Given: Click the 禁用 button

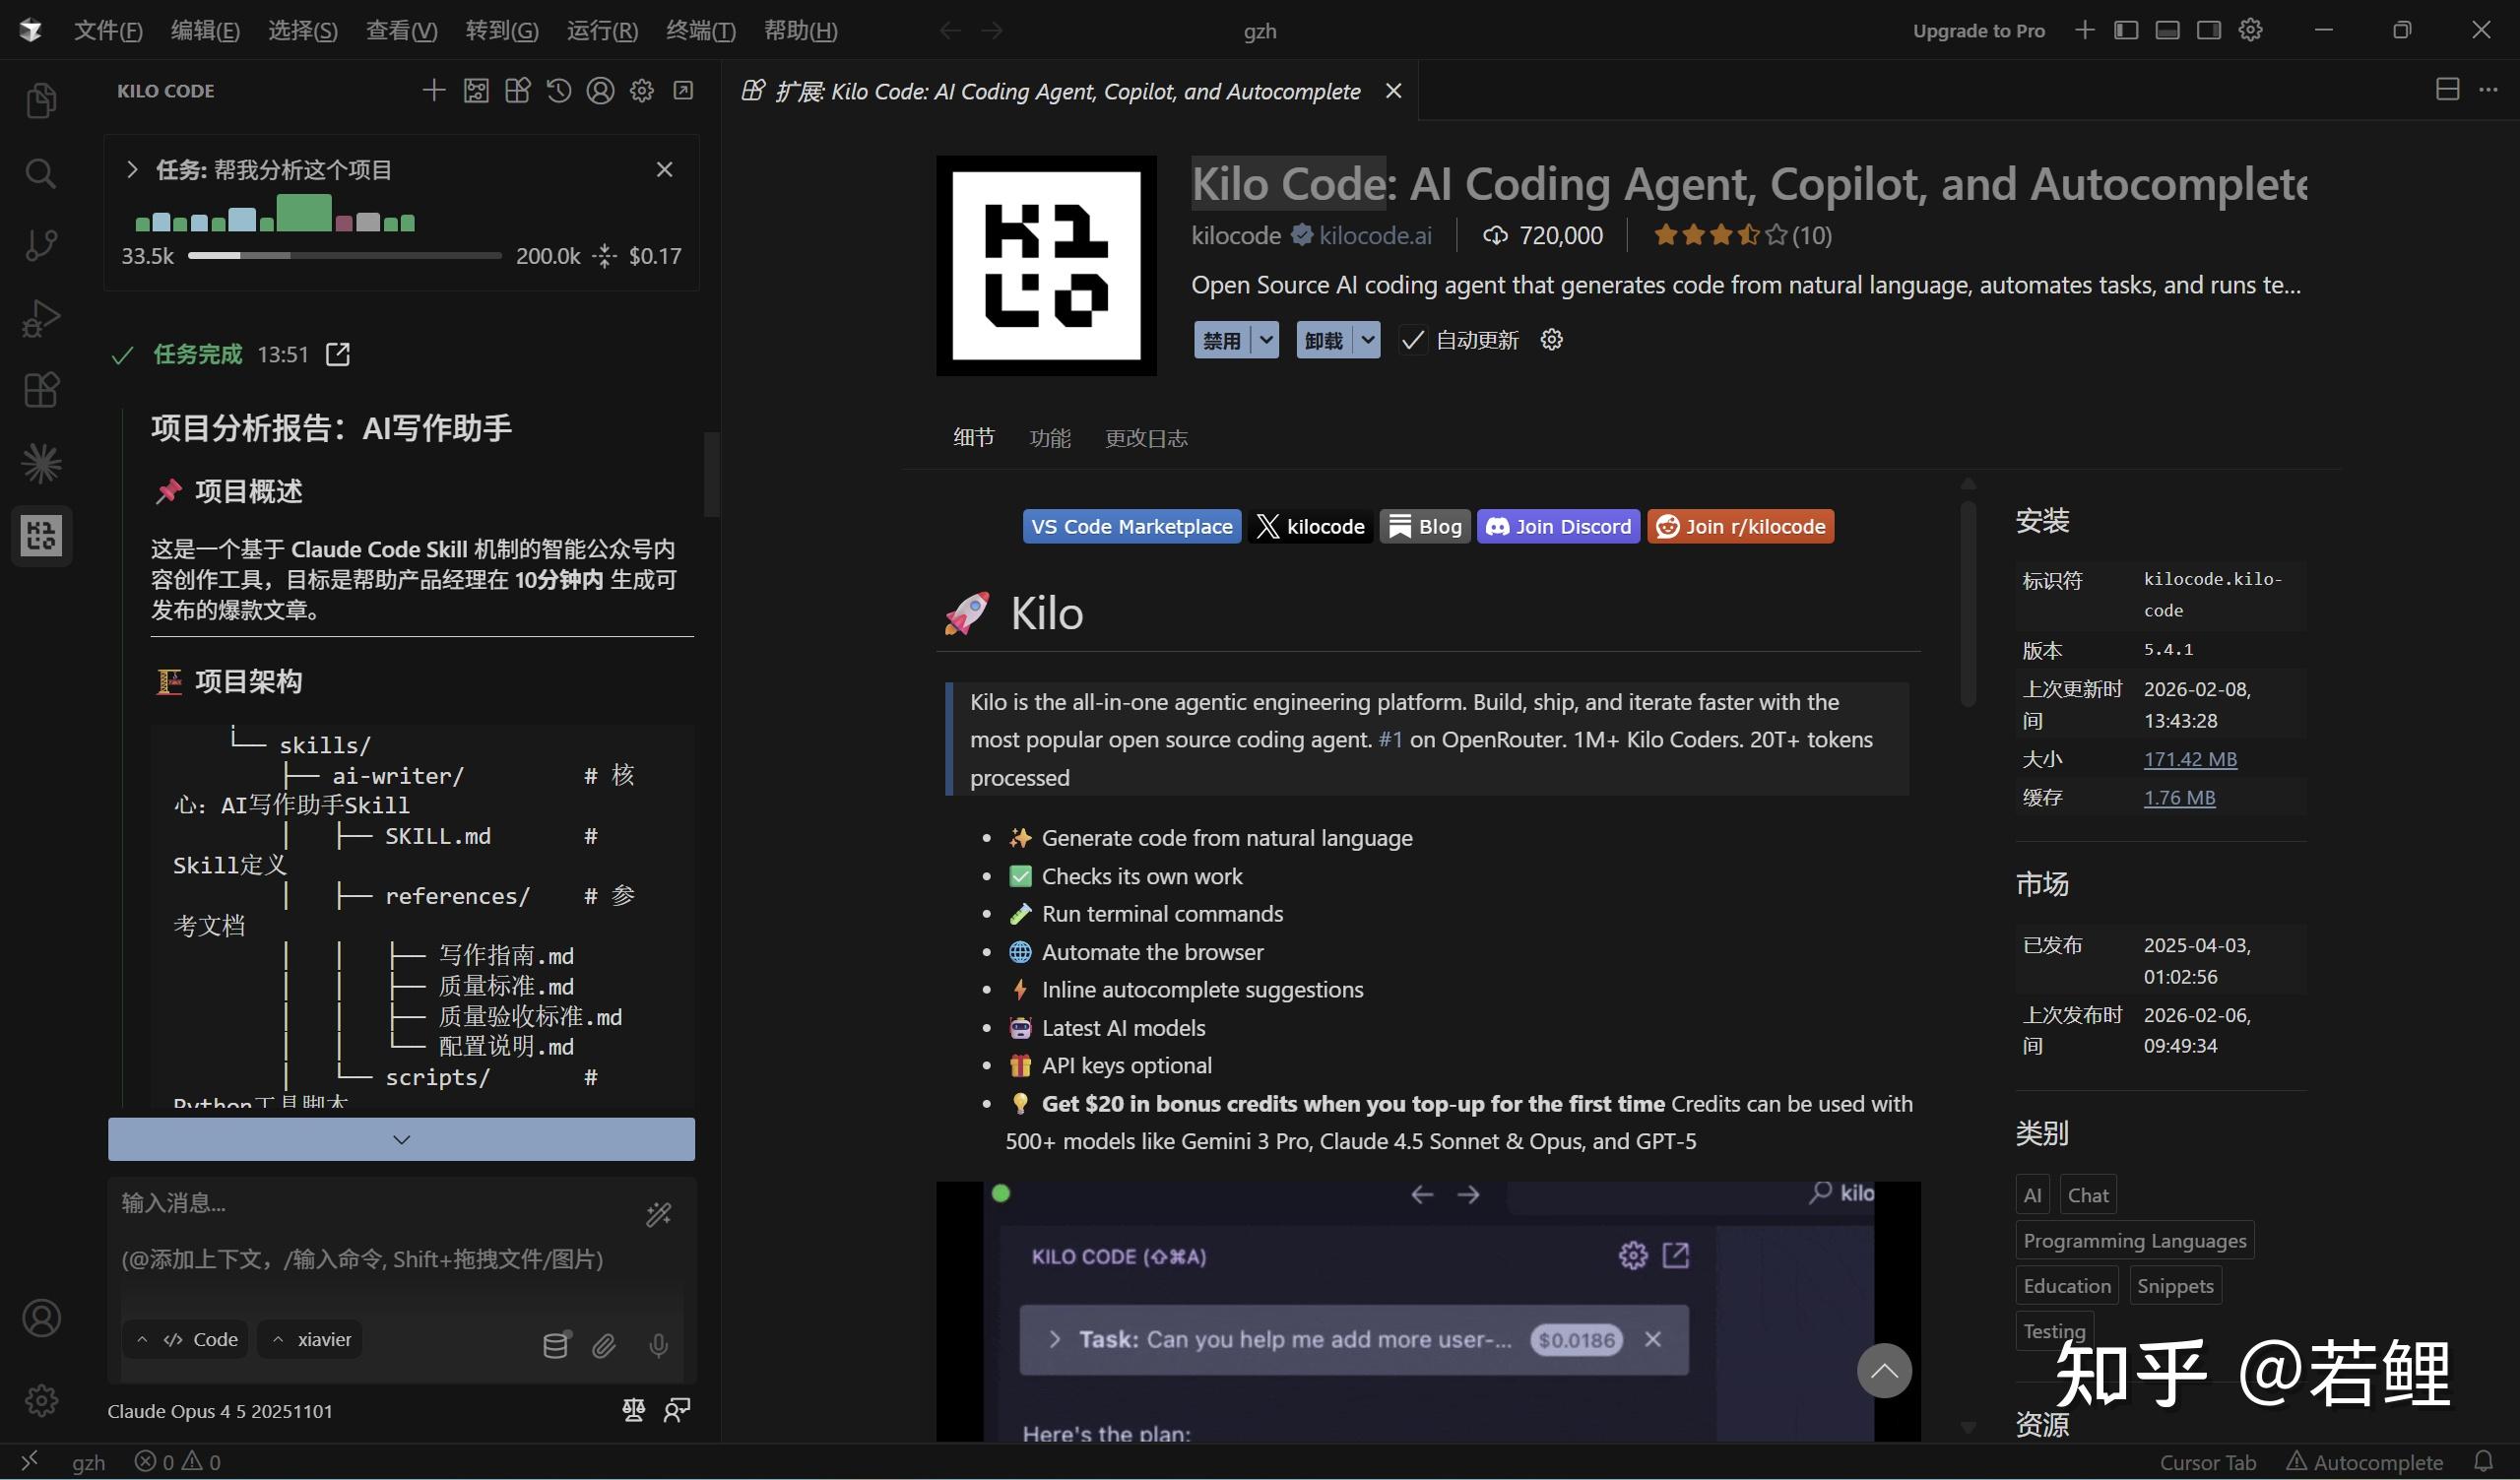Looking at the screenshot, I should point(1222,340).
